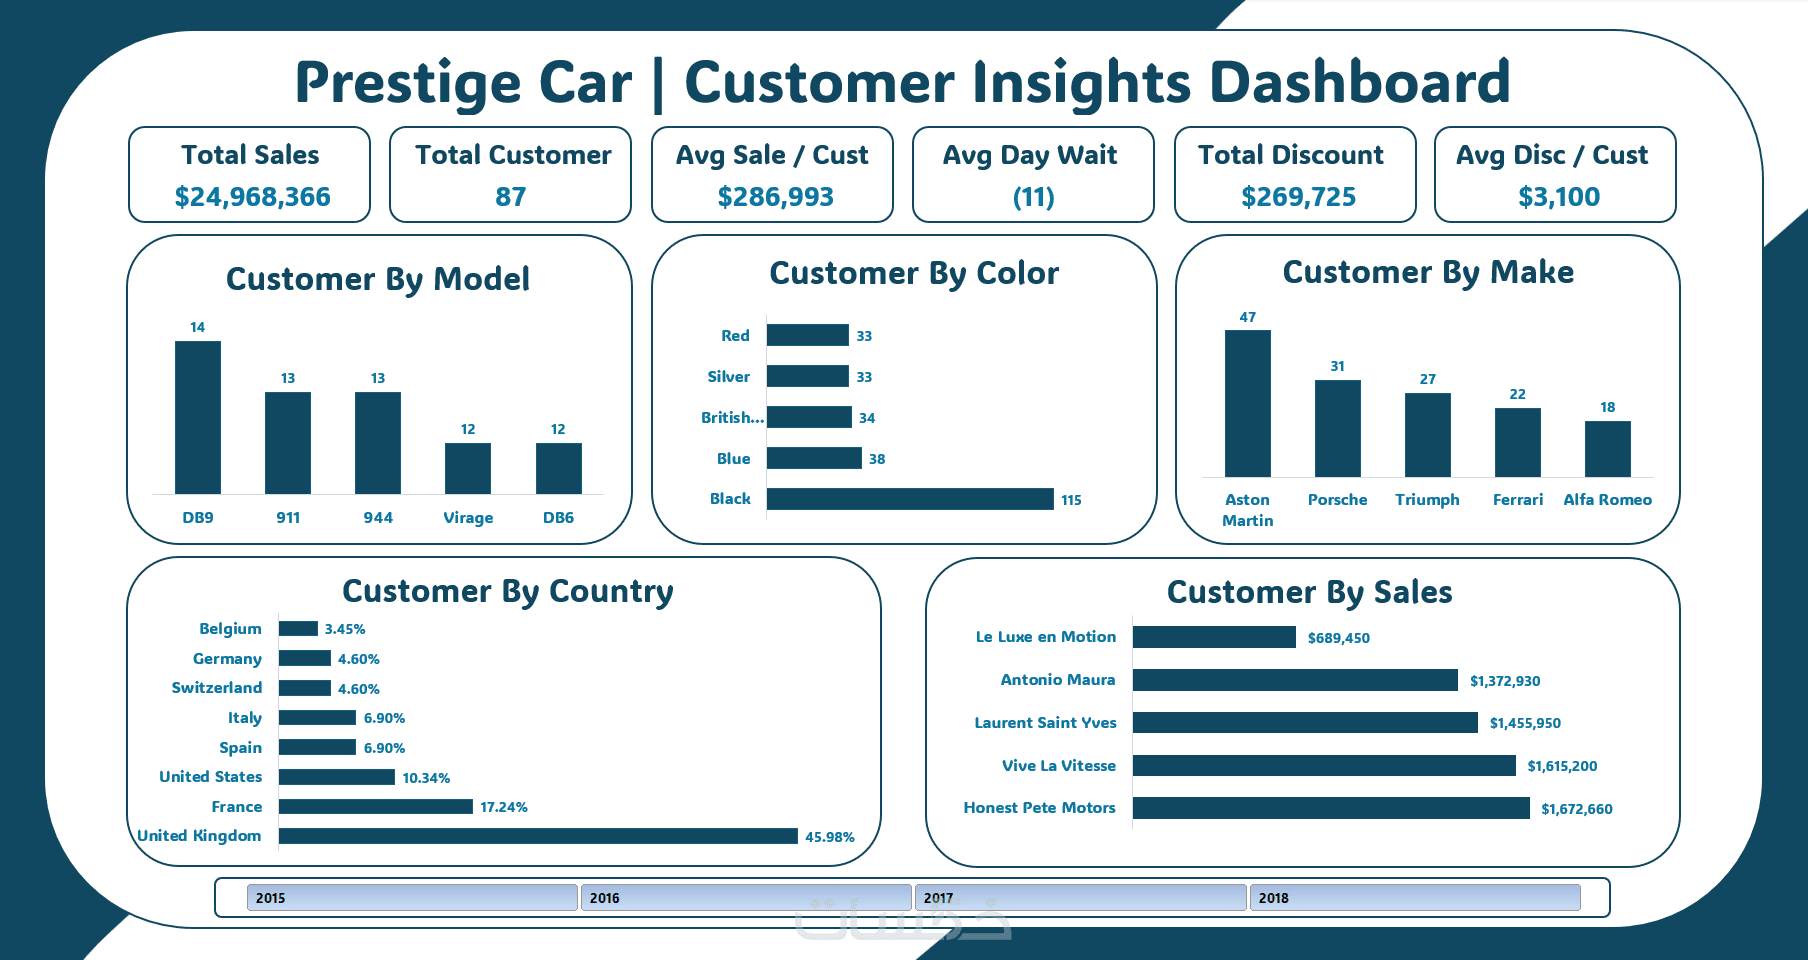Click the "31" label above Porsche
The height and width of the screenshot is (960, 1808).
click(x=1338, y=366)
